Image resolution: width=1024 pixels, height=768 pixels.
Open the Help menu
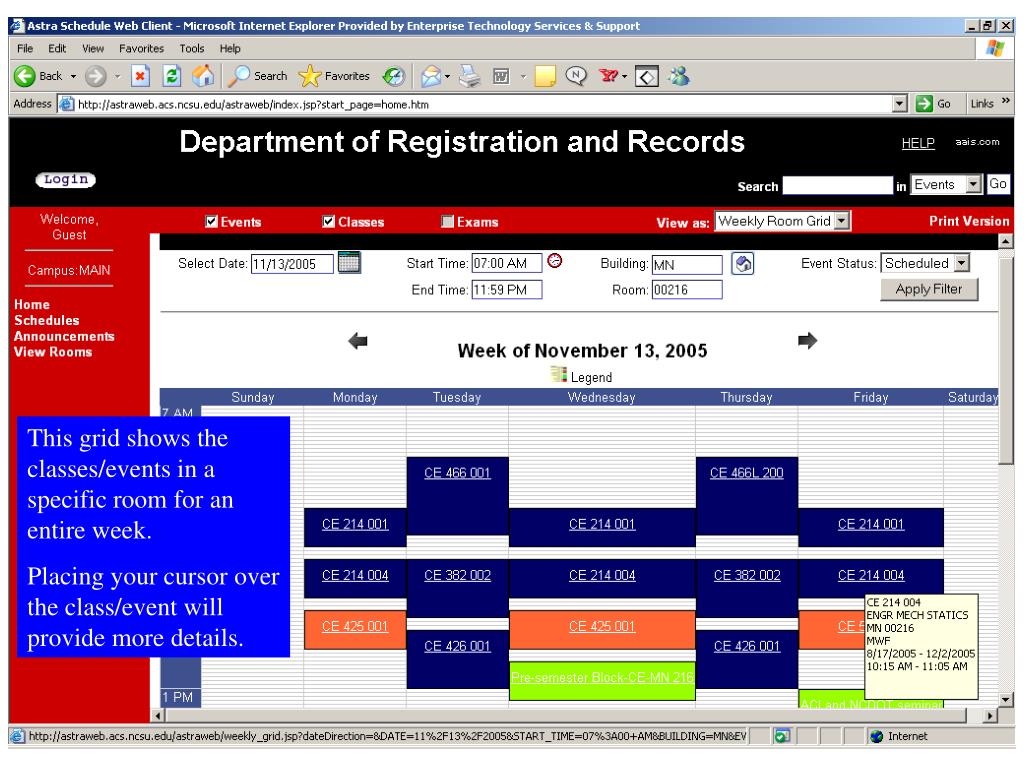pos(230,48)
